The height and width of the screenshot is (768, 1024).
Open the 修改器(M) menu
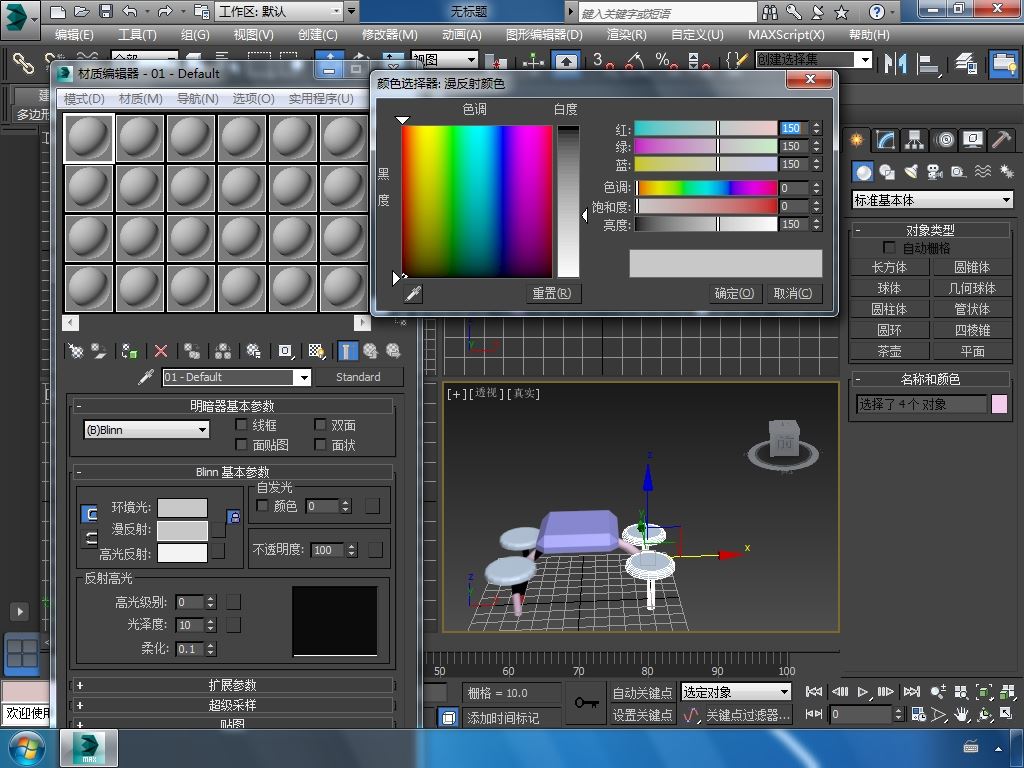coord(389,35)
